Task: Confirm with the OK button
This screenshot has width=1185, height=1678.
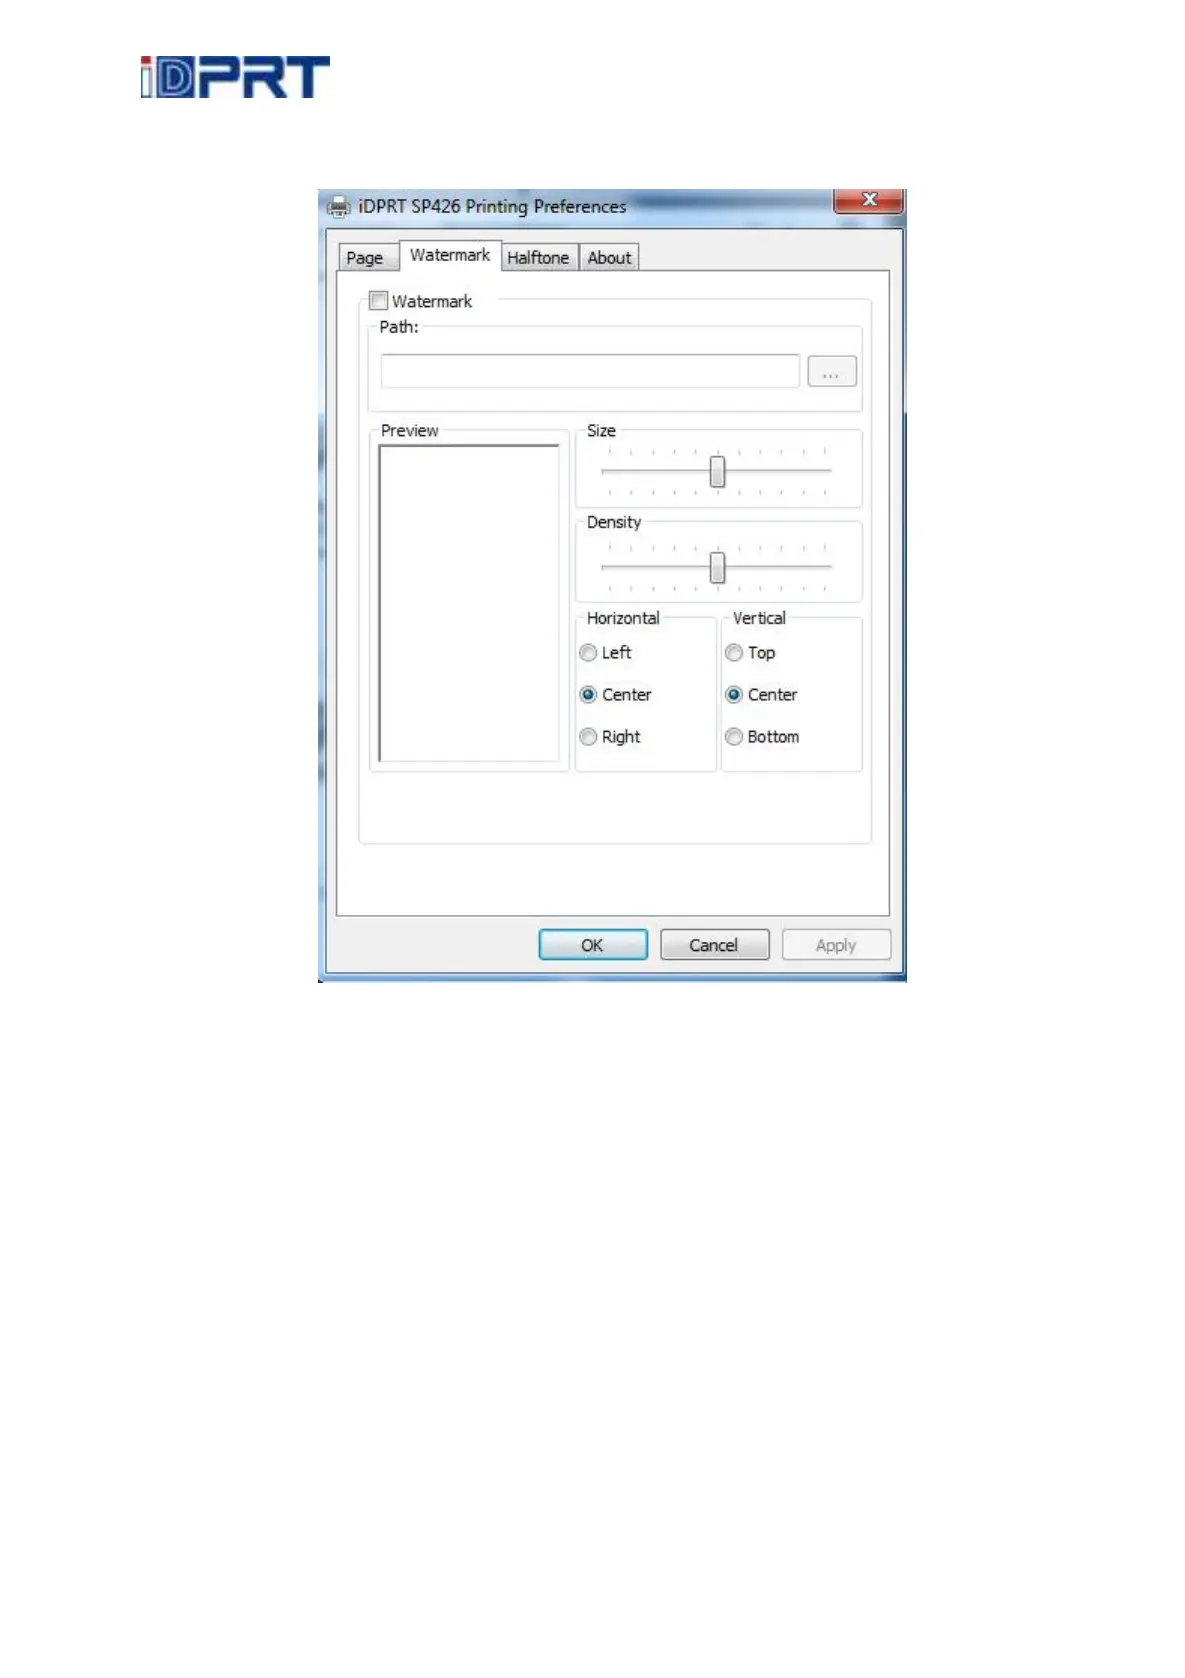Action: pos(593,945)
